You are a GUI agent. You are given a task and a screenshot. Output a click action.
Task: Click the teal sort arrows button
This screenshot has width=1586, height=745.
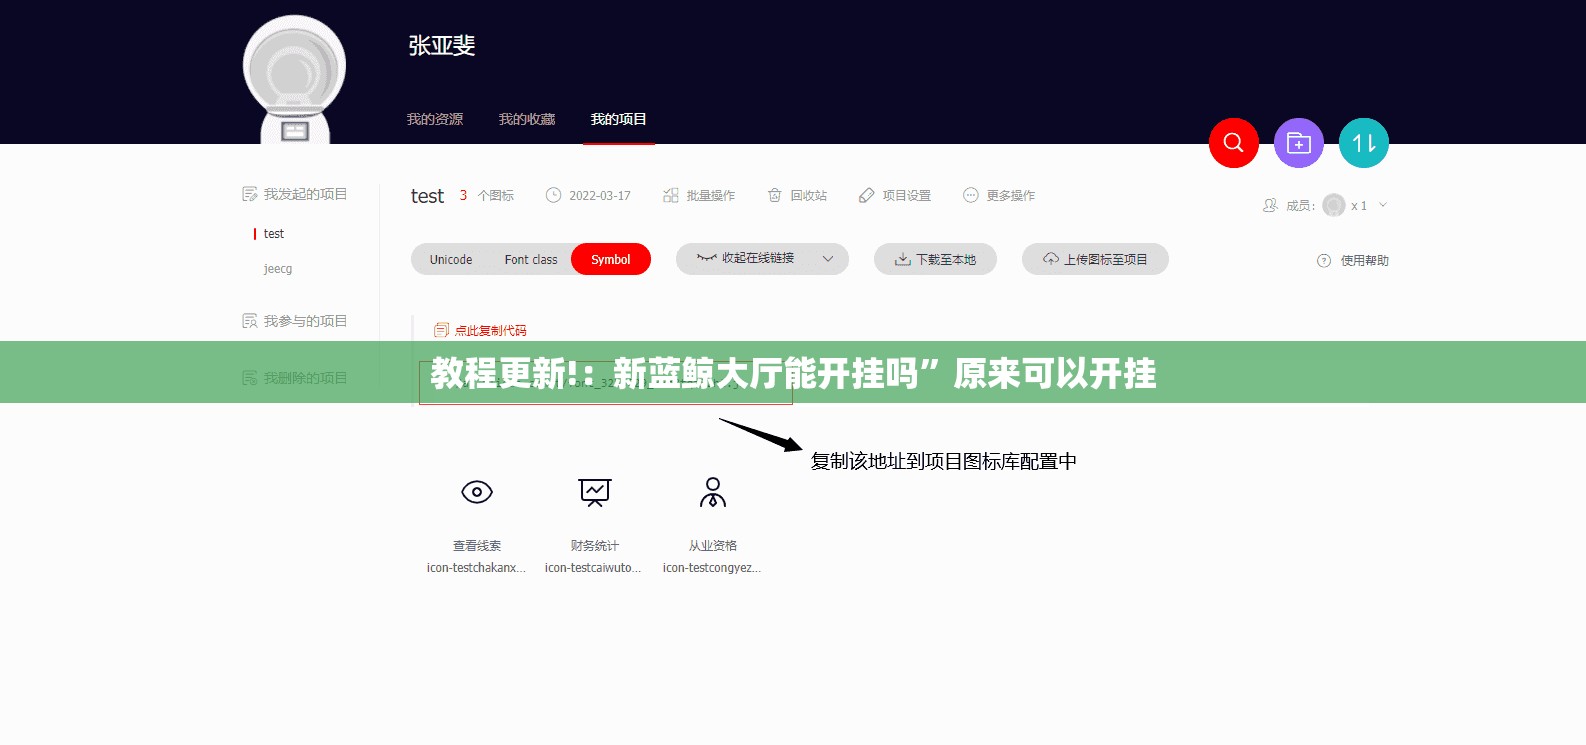click(1364, 143)
